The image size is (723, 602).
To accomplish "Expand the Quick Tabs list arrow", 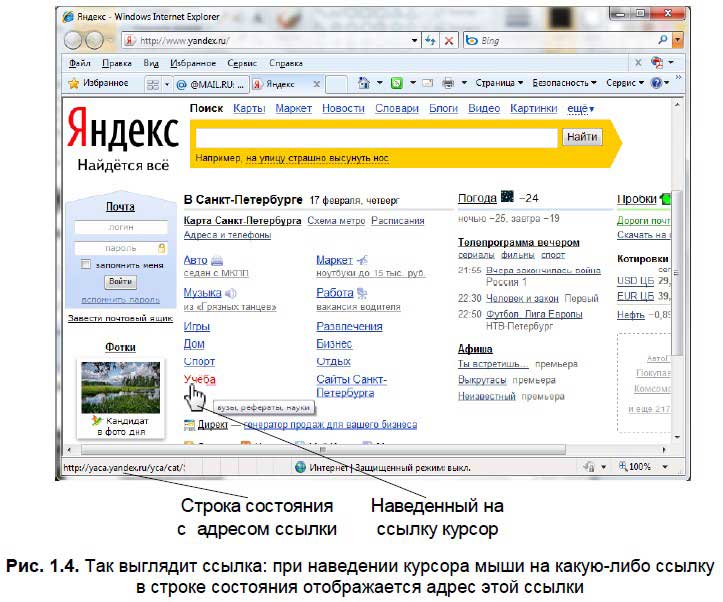I will (x=167, y=84).
